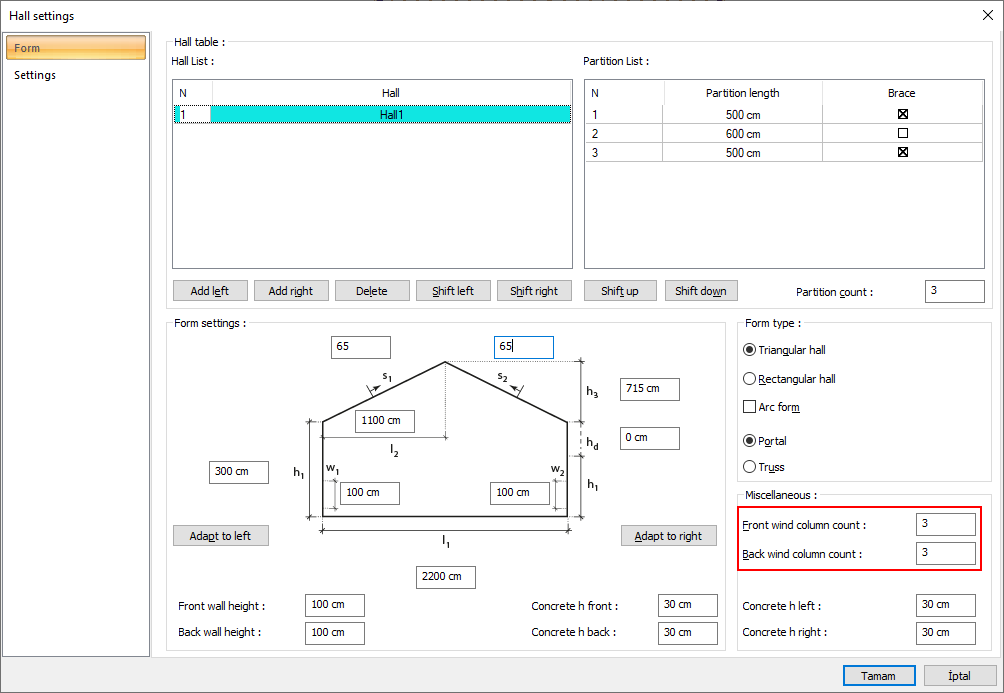This screenshot has height=693, width=1004.
Task: Delete the selected hall
Action: (372, 290)
